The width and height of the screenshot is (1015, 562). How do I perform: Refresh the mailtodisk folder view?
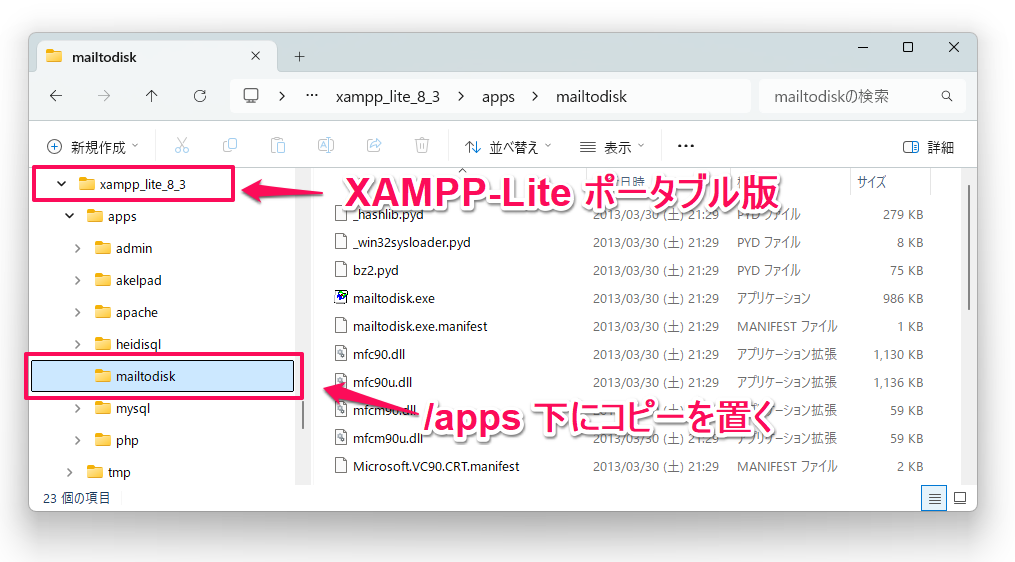coord(200,96)
